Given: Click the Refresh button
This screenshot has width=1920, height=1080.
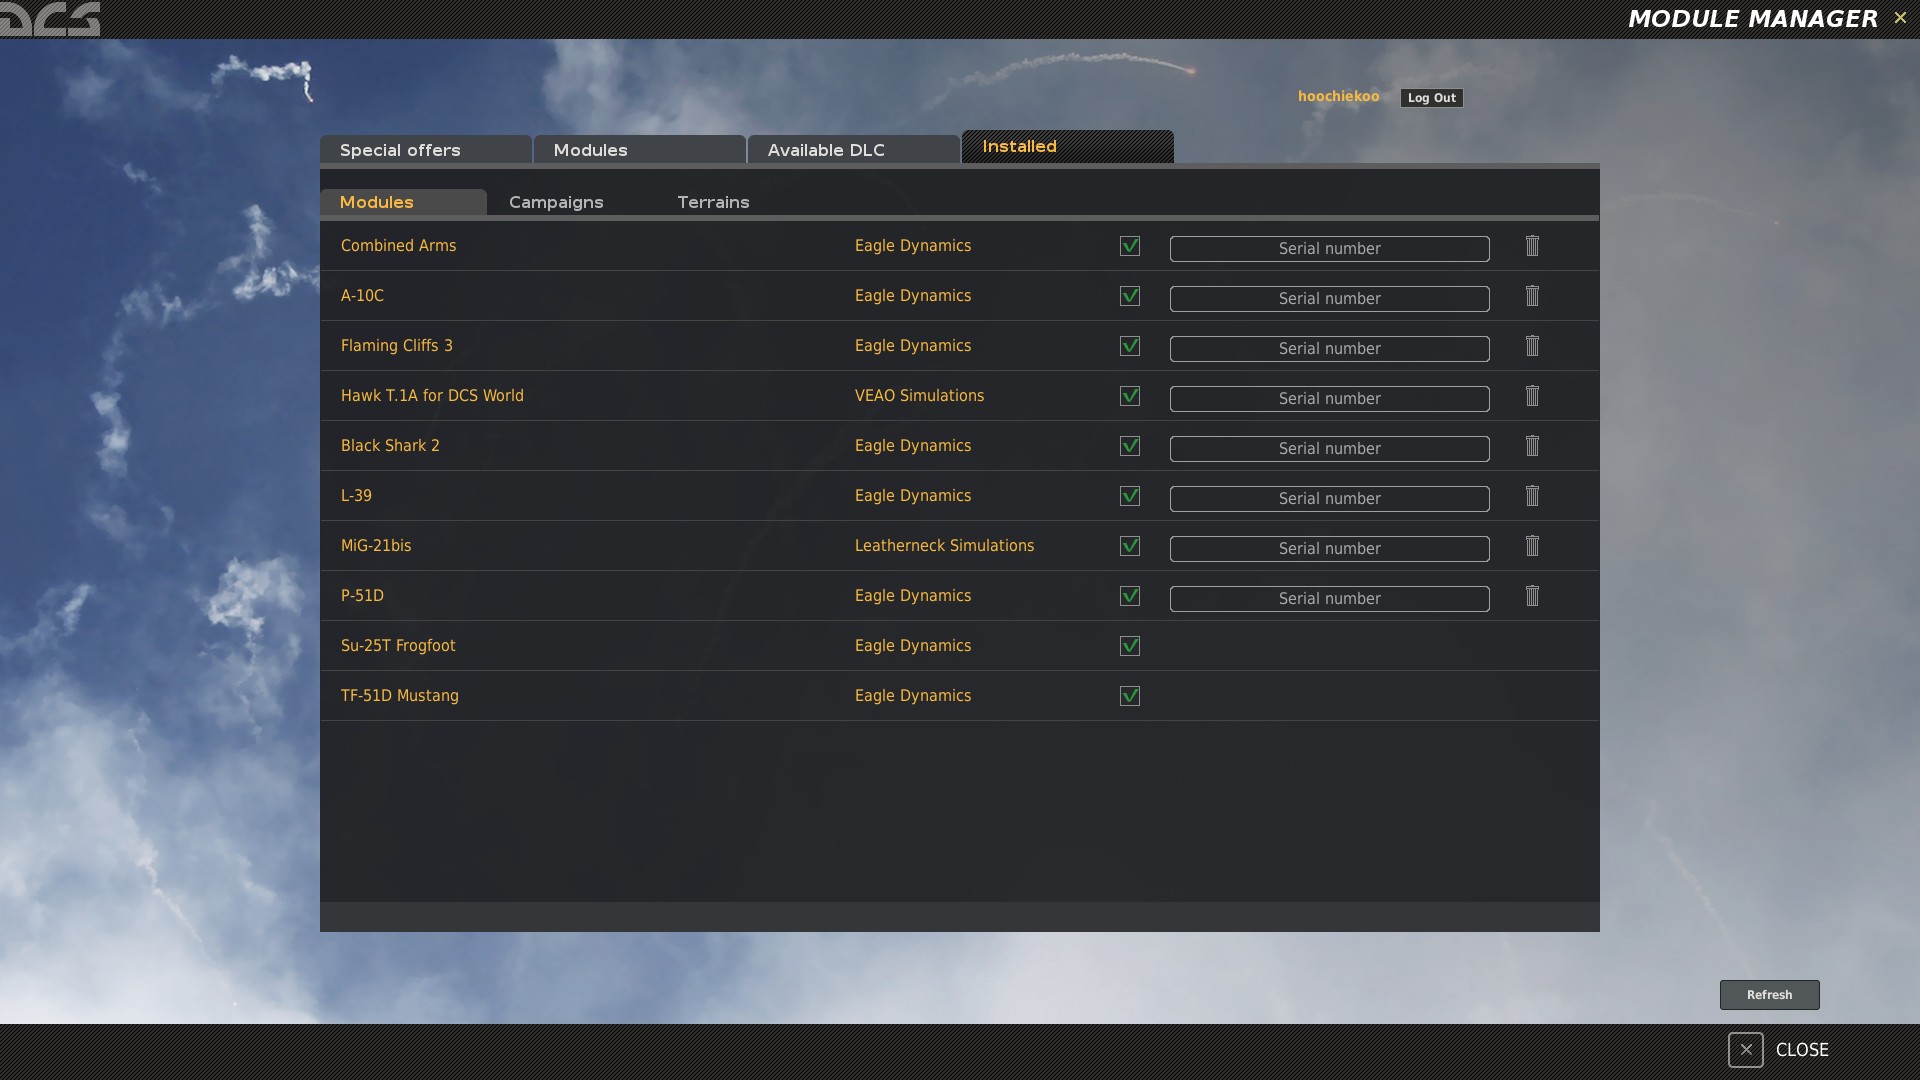Looking at the screenshot, I should tap(1769, 995).
